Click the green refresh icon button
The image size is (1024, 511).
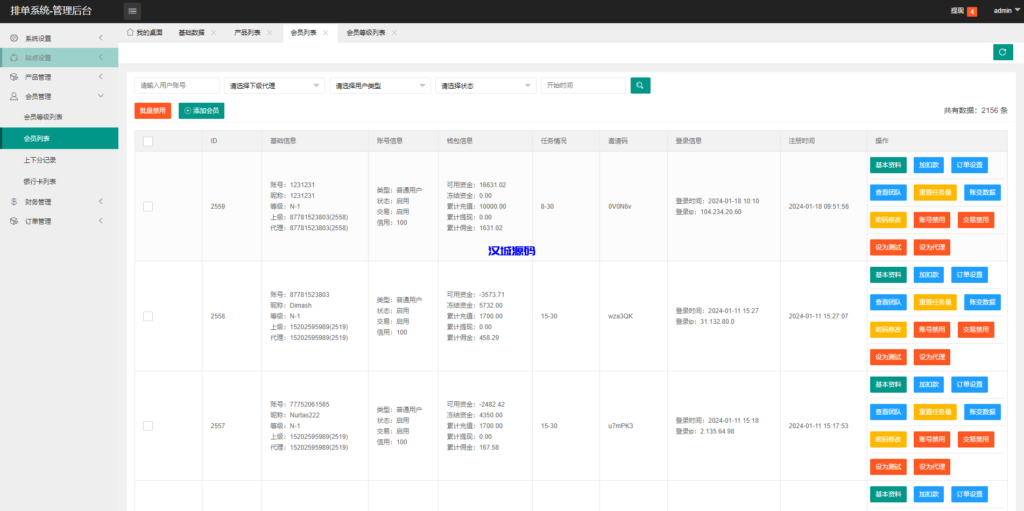click(x=1002, y=52)
